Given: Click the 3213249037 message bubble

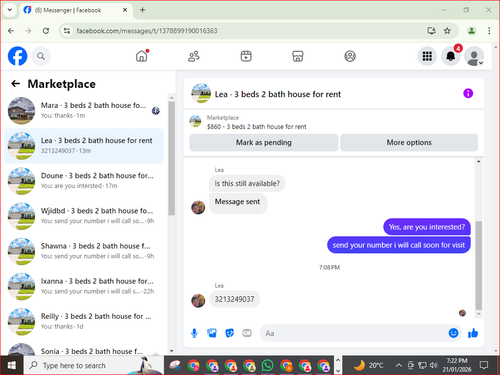Looking at the screenshot, I should pos(234,299).
